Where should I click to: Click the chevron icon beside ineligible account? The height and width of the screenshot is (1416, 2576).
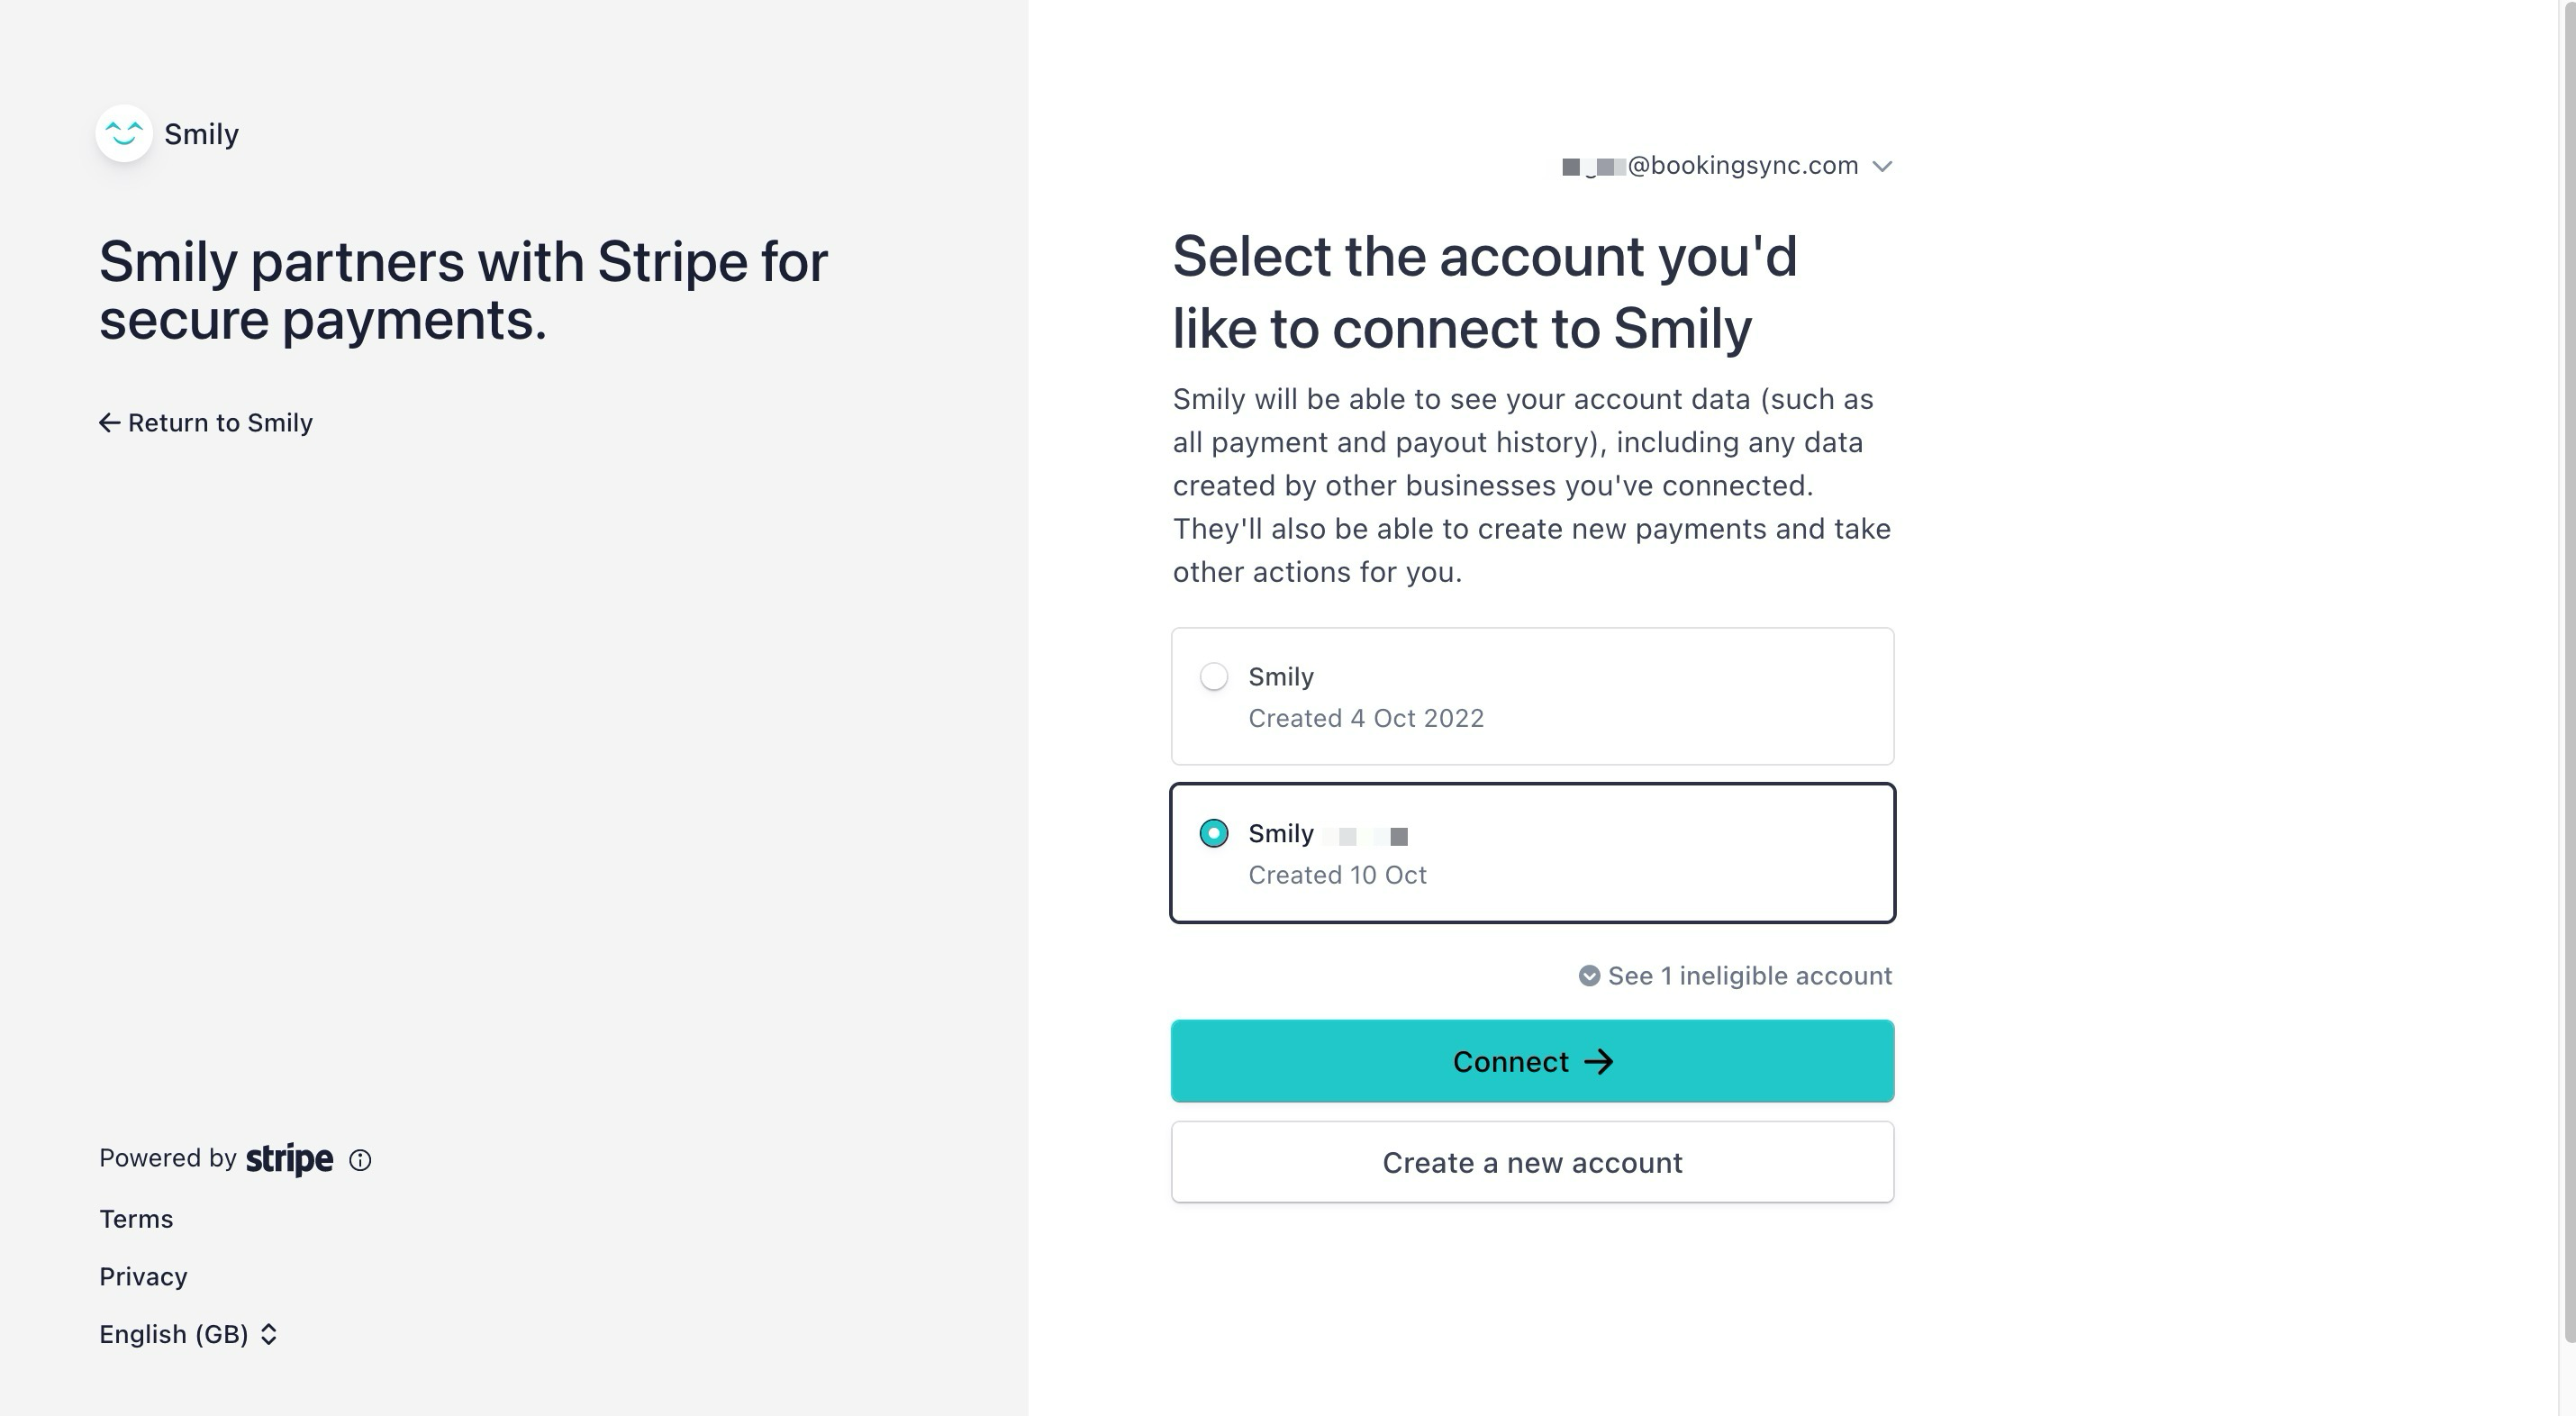tap(1589, 976)
